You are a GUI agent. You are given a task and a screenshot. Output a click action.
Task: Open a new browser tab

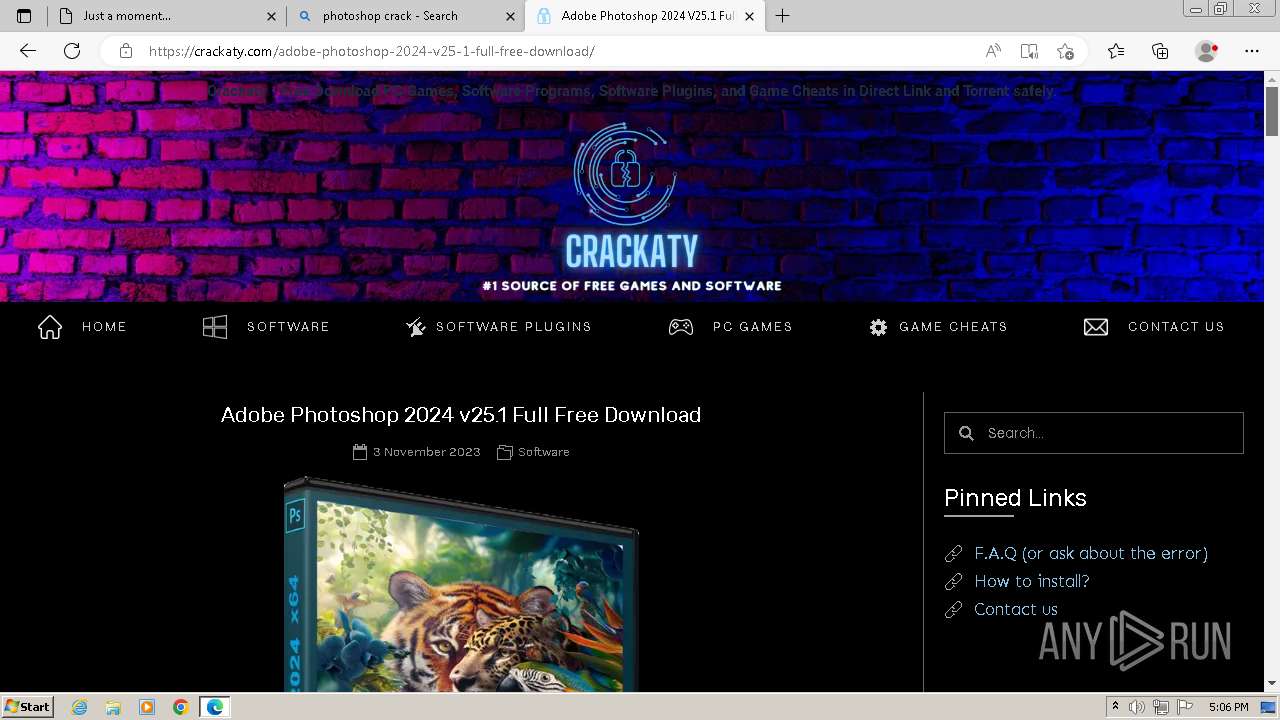(782, 16)
